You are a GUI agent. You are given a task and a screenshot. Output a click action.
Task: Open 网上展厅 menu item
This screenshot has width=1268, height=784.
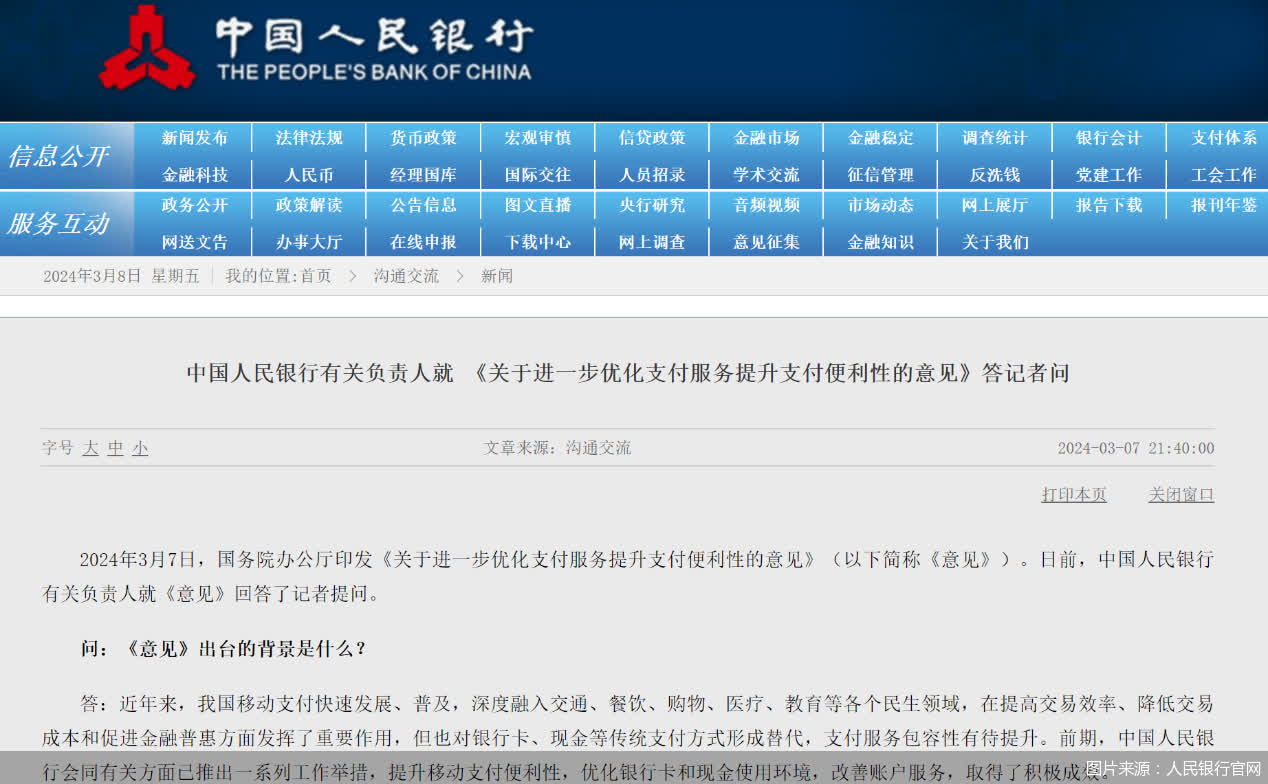[x=995, y=205]
